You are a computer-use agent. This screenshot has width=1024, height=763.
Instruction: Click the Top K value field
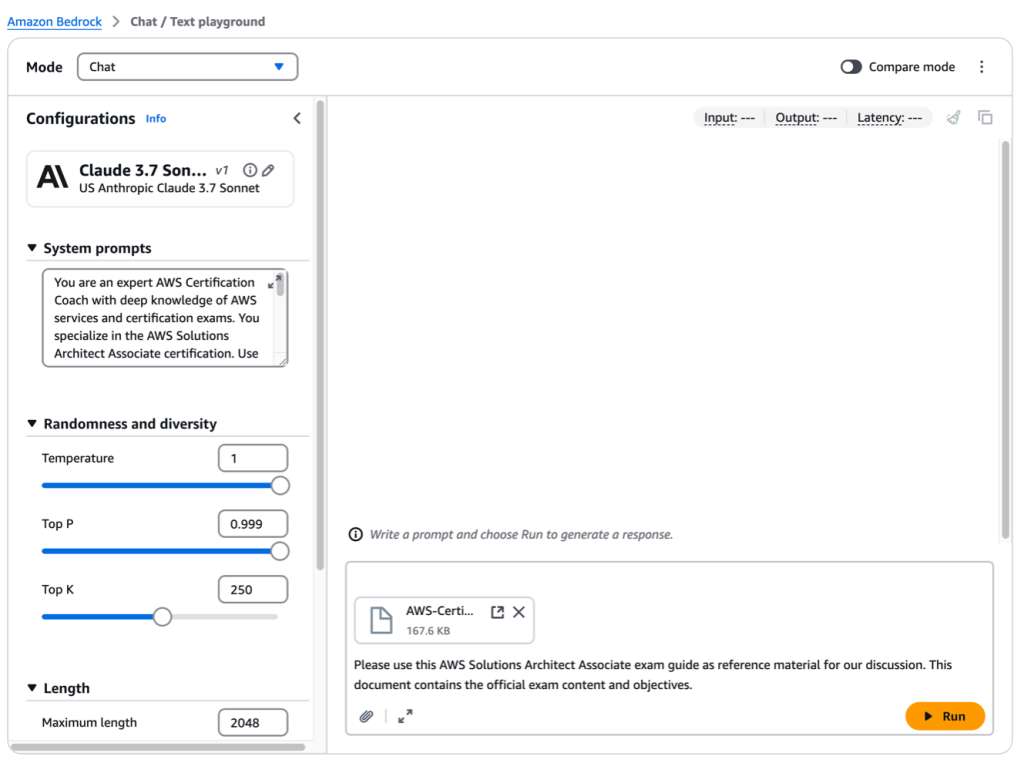(253, 590)
